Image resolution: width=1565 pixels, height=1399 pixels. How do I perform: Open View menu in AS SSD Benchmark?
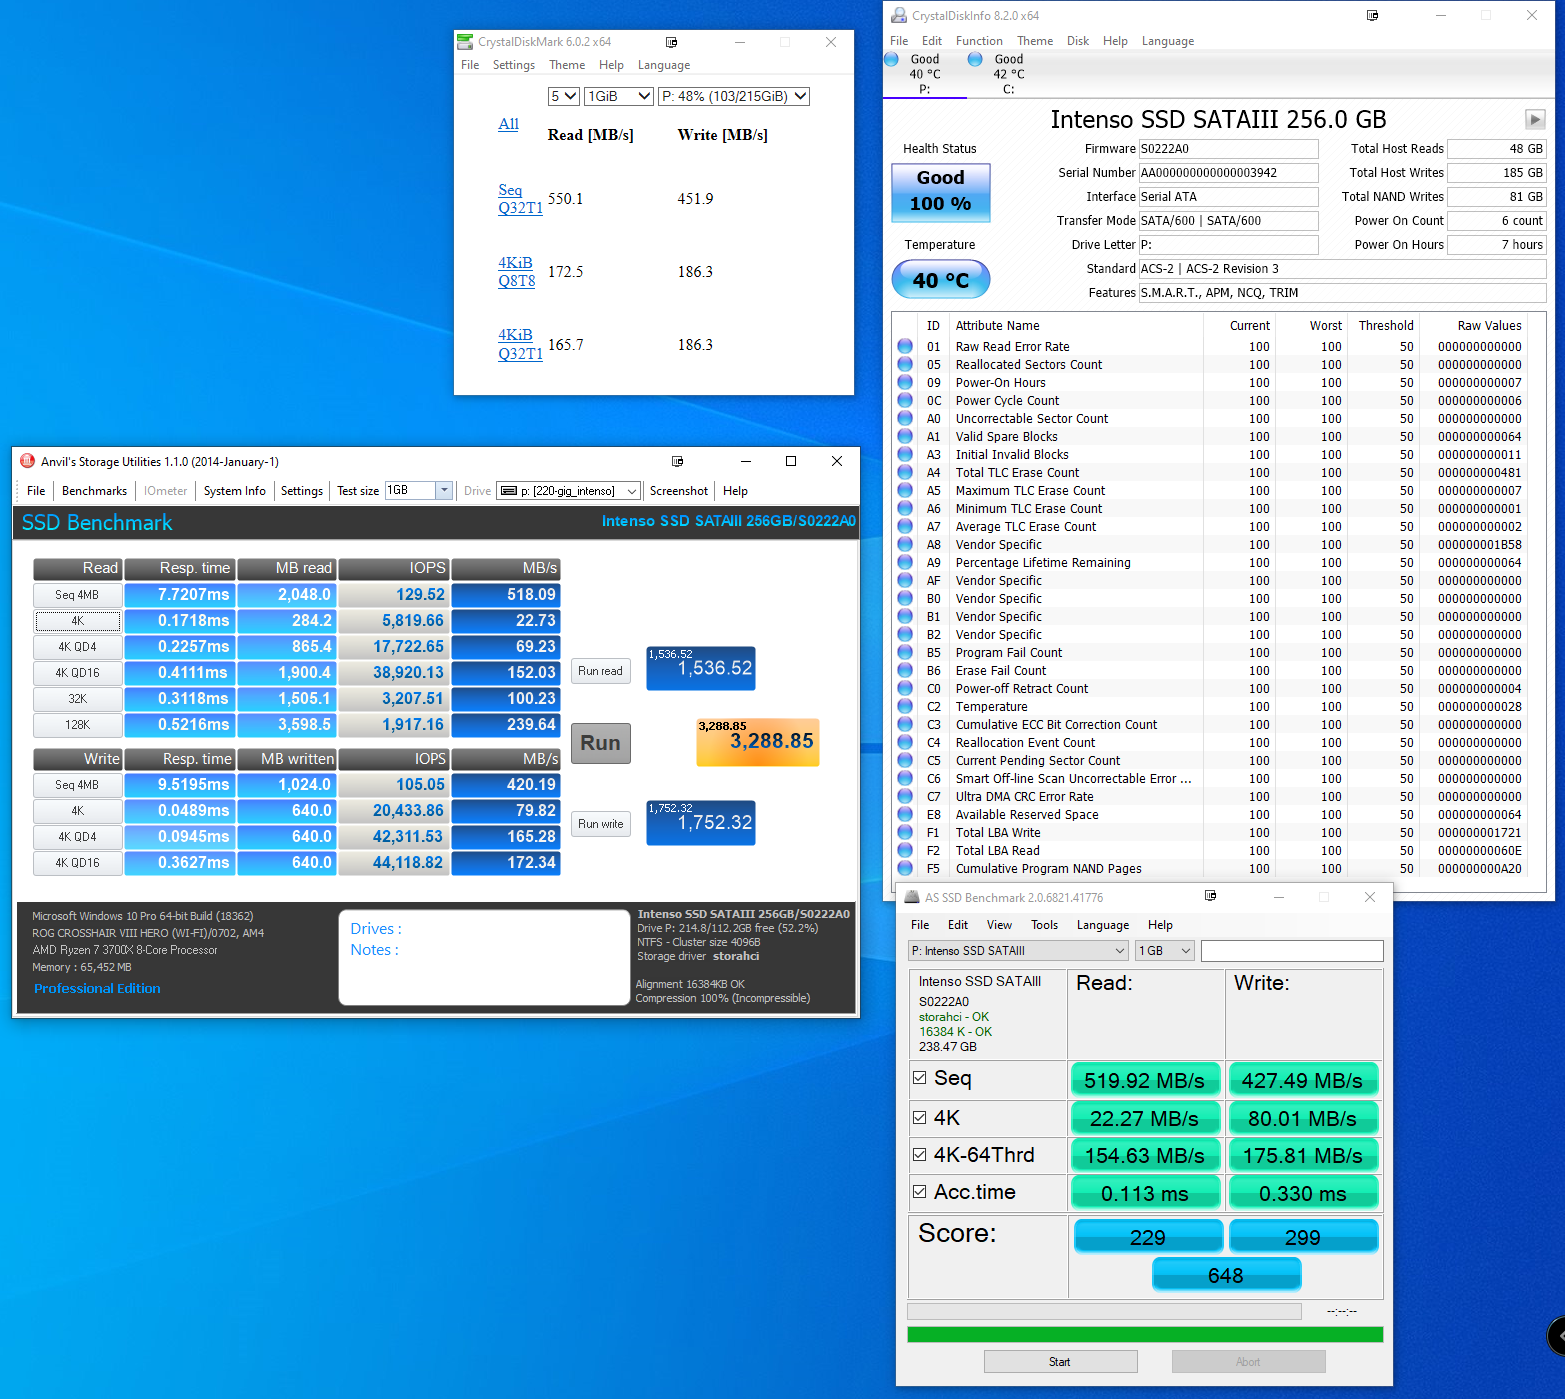click(999, 925)
